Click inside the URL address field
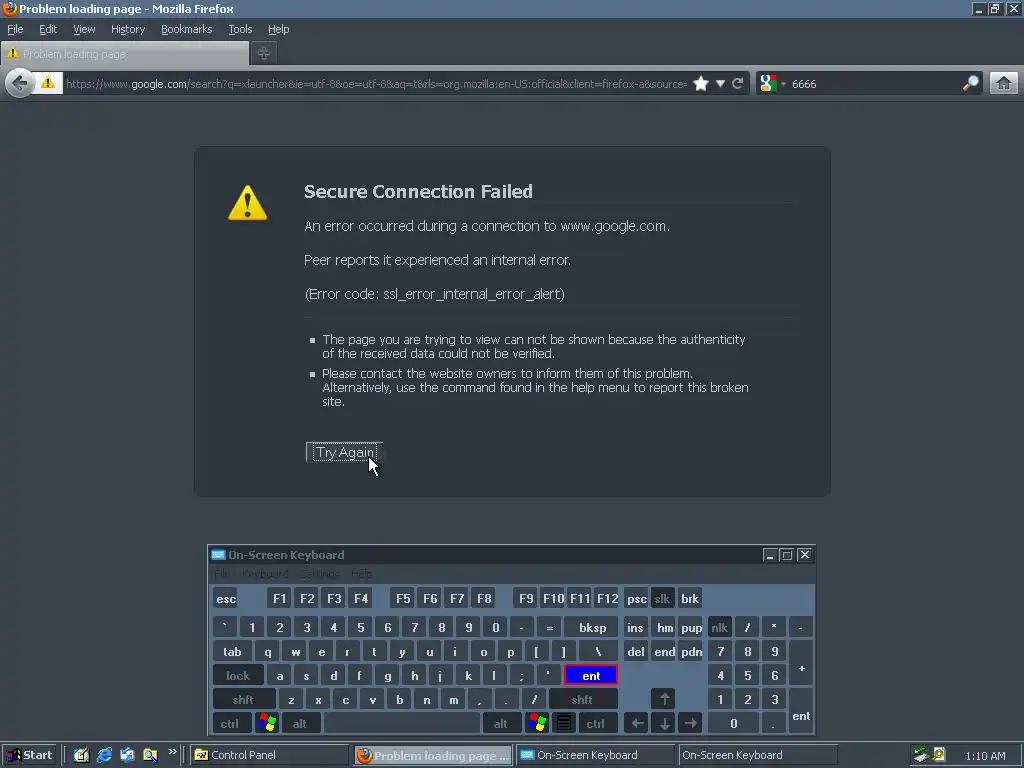This screenshot has height=768, width=1024. tap(376, 84)
